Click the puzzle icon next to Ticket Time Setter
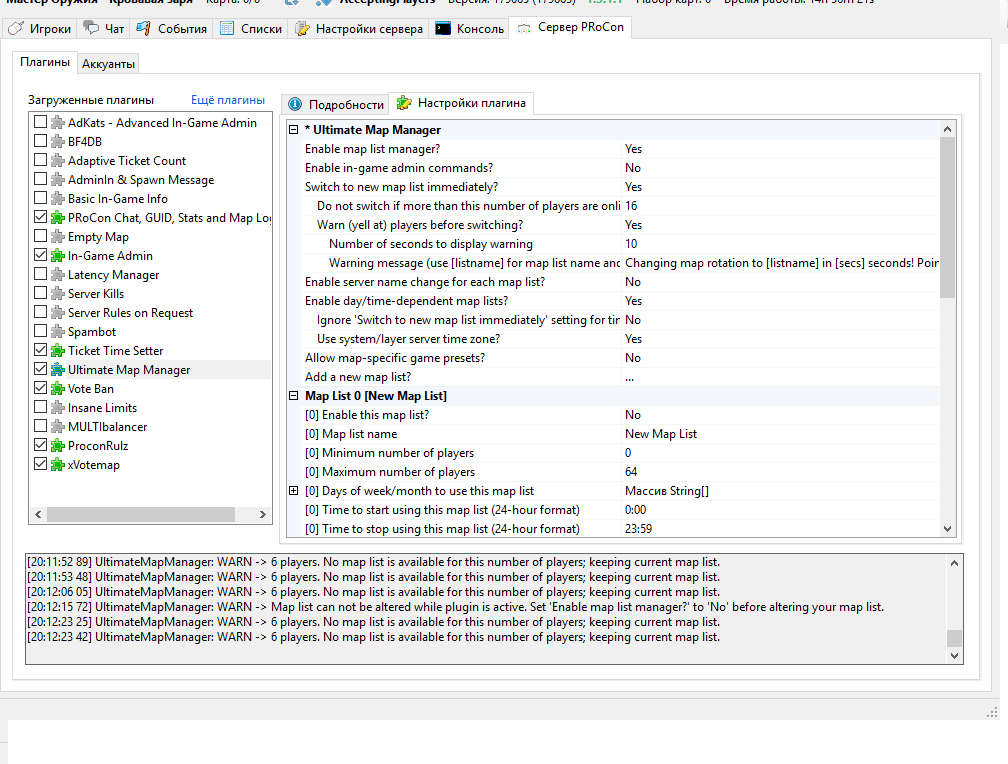This screenshot has height=764, width=1008. click(57, 351)
